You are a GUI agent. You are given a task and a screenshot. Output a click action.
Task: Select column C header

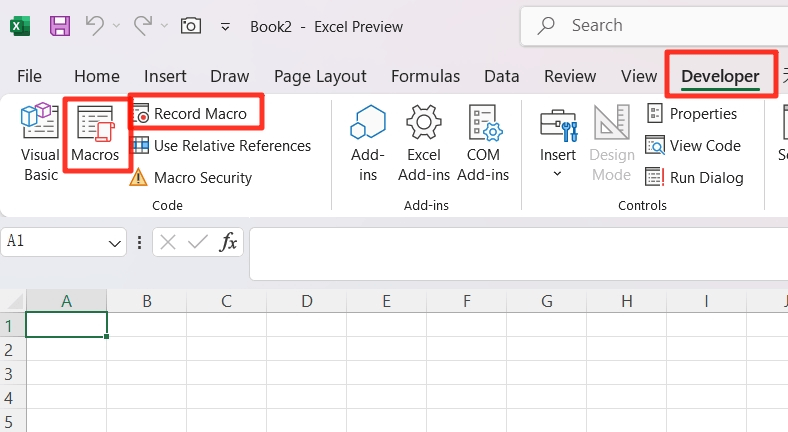coord(227,301)
